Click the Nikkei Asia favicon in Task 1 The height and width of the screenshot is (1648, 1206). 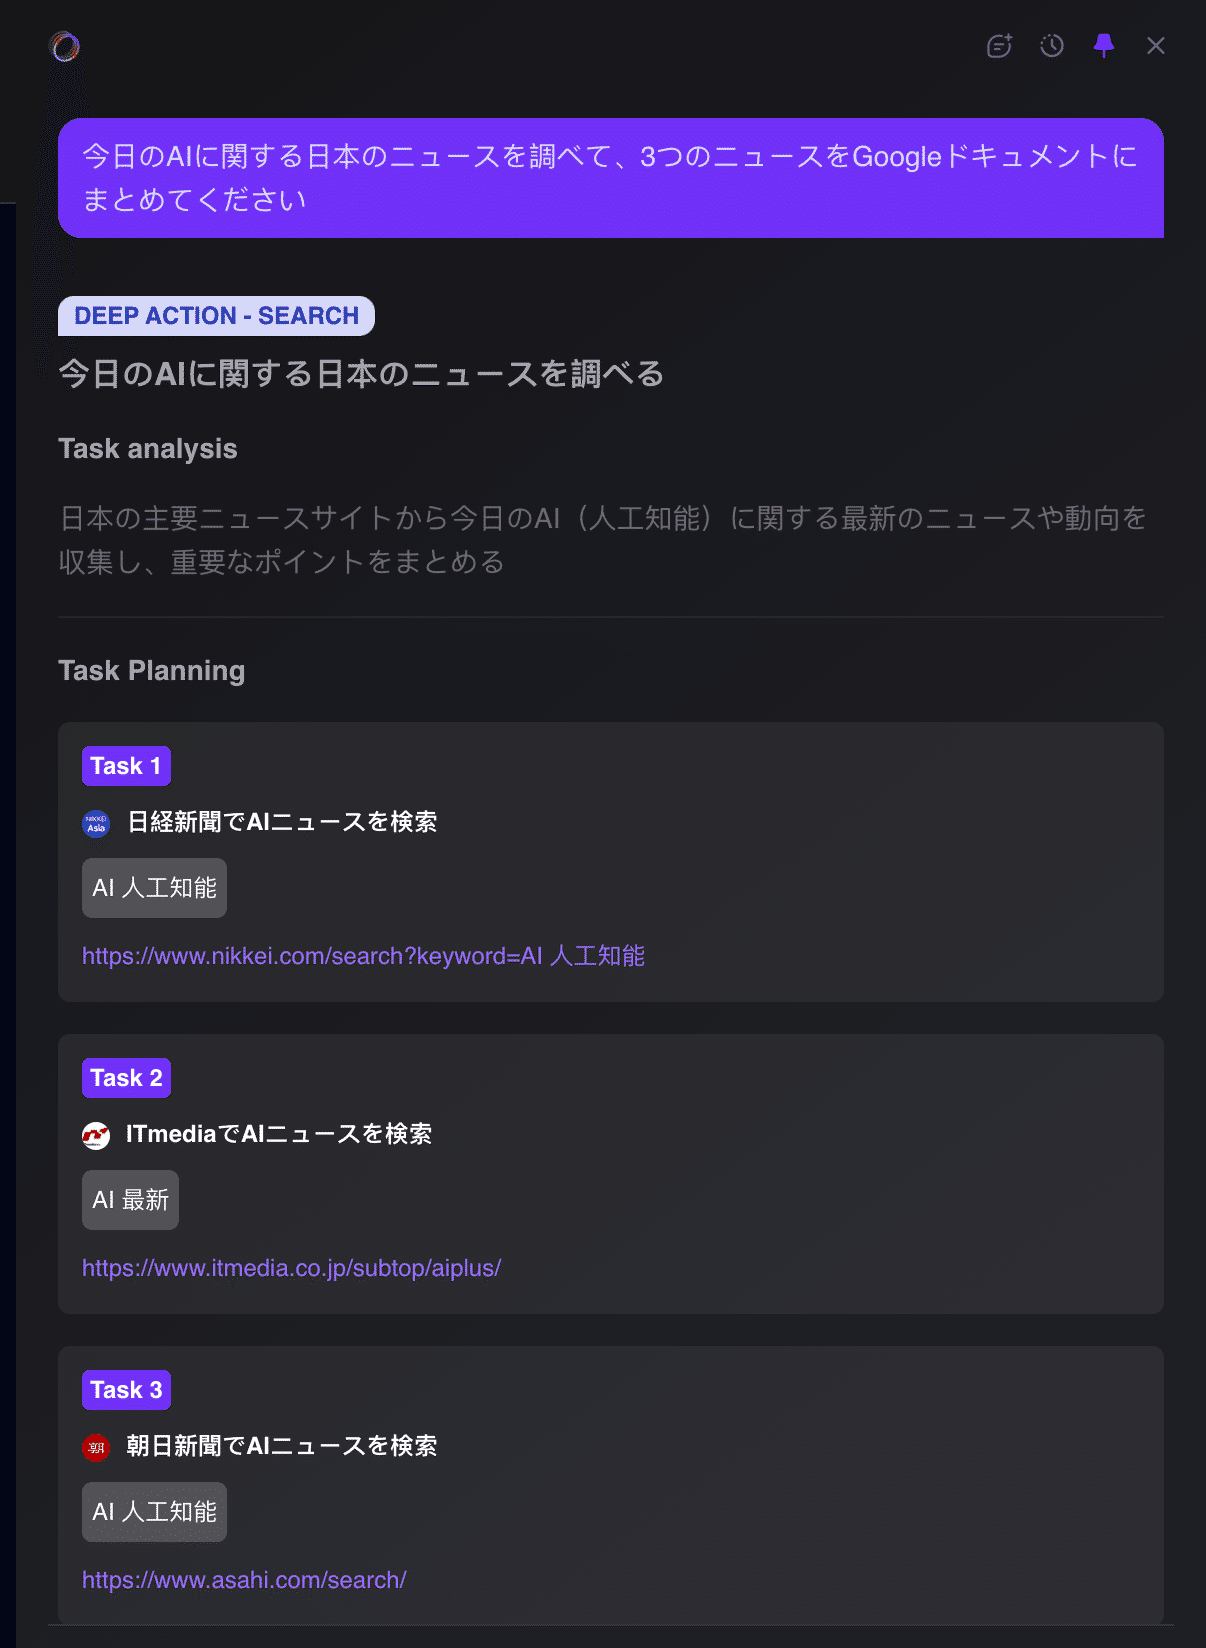(x=96, y=823)
